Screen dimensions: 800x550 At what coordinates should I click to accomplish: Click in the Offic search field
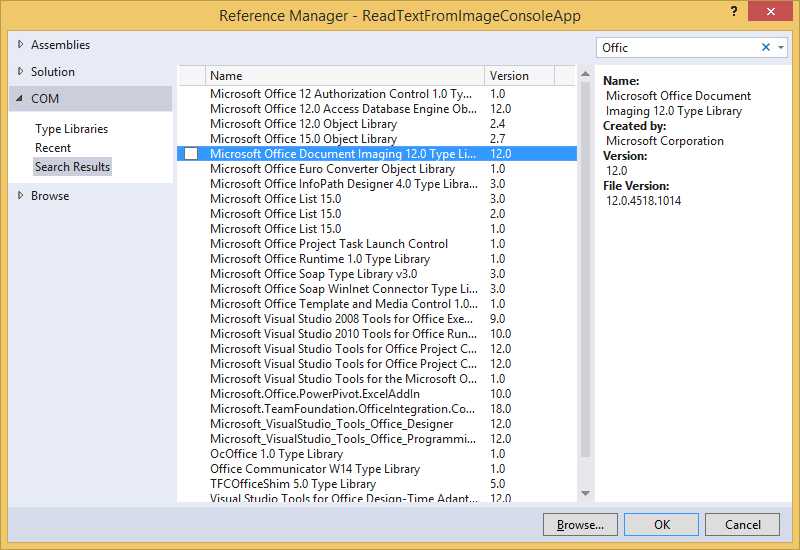pyautogui.click(x=679, y=47)
